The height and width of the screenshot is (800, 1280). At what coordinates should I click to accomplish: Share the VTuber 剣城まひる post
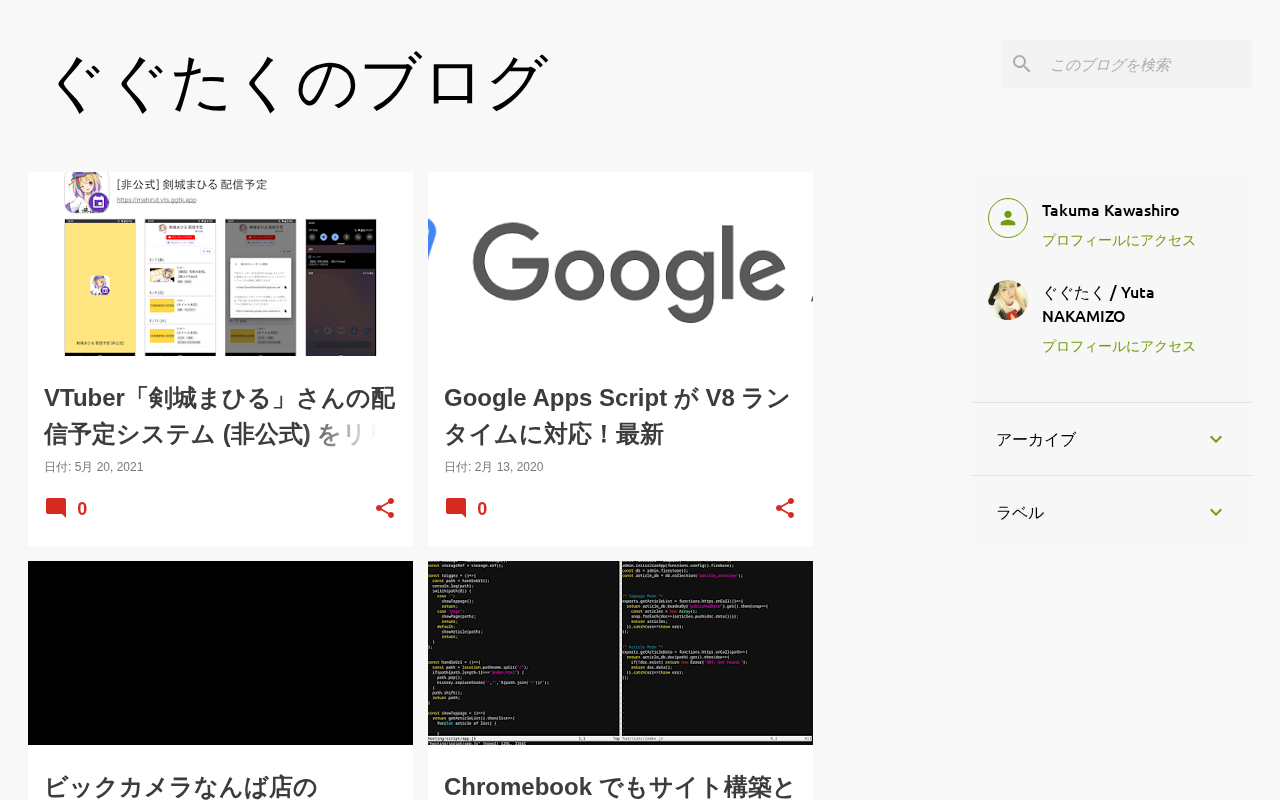(385, 508)
